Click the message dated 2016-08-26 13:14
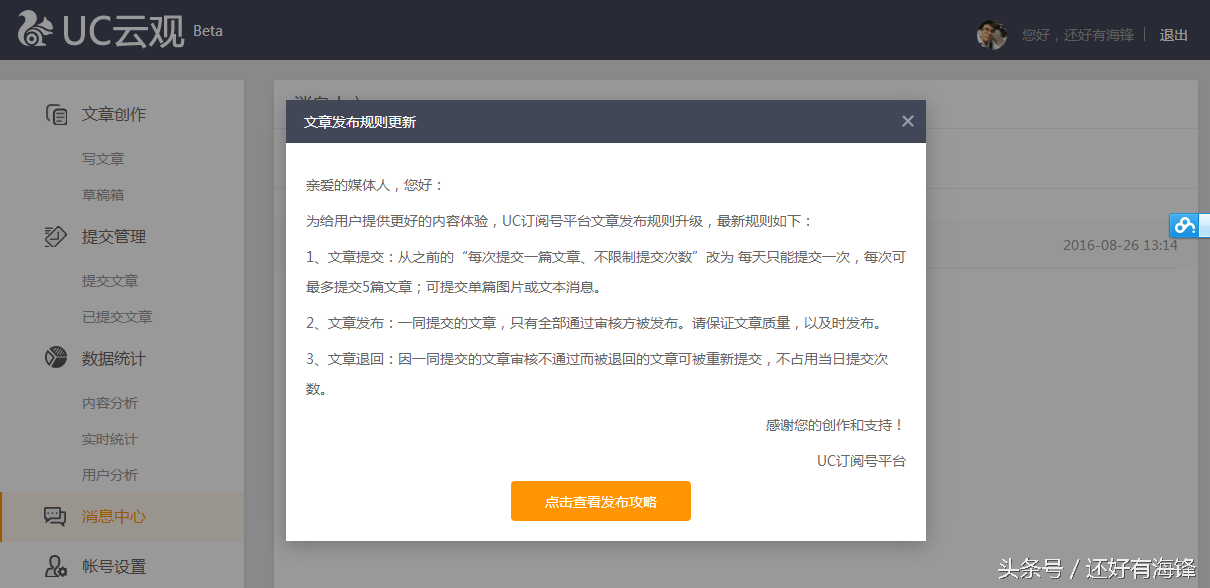 pyautogui.click(x=1120, y=244)
